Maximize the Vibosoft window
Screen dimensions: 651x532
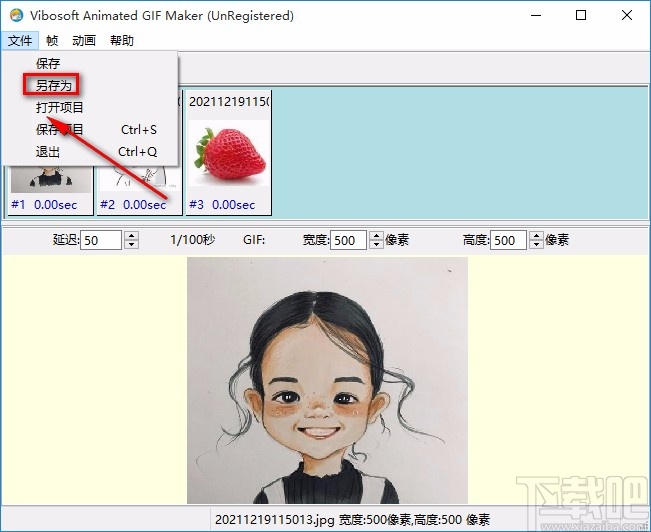(581, 15)
